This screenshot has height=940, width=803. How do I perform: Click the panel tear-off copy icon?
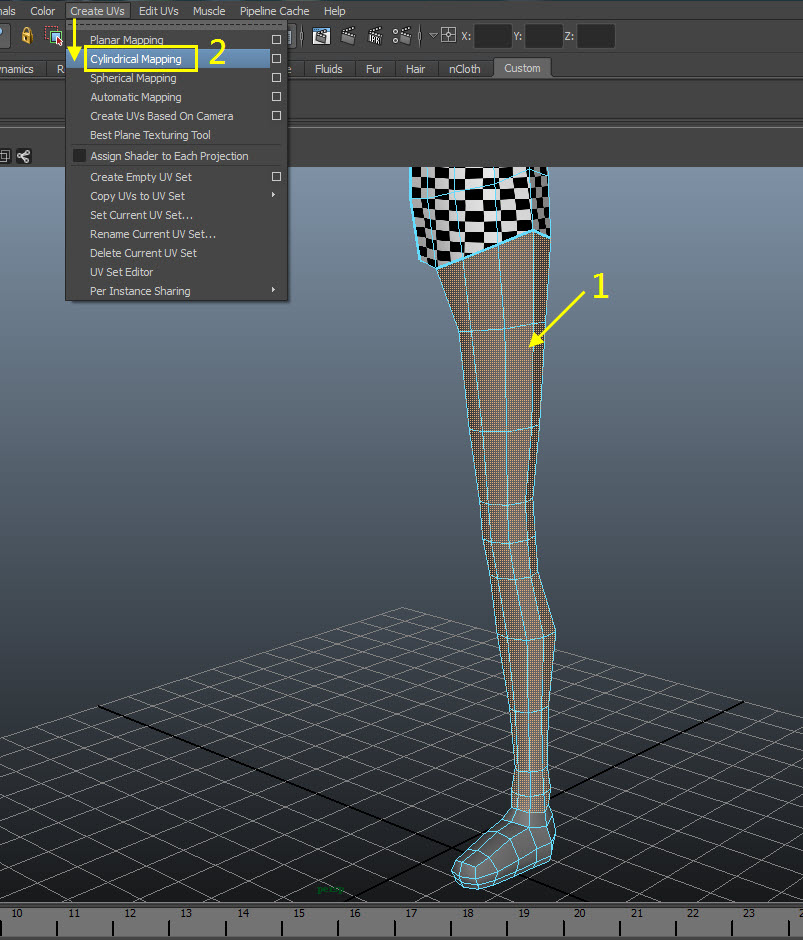pos(5,156)
